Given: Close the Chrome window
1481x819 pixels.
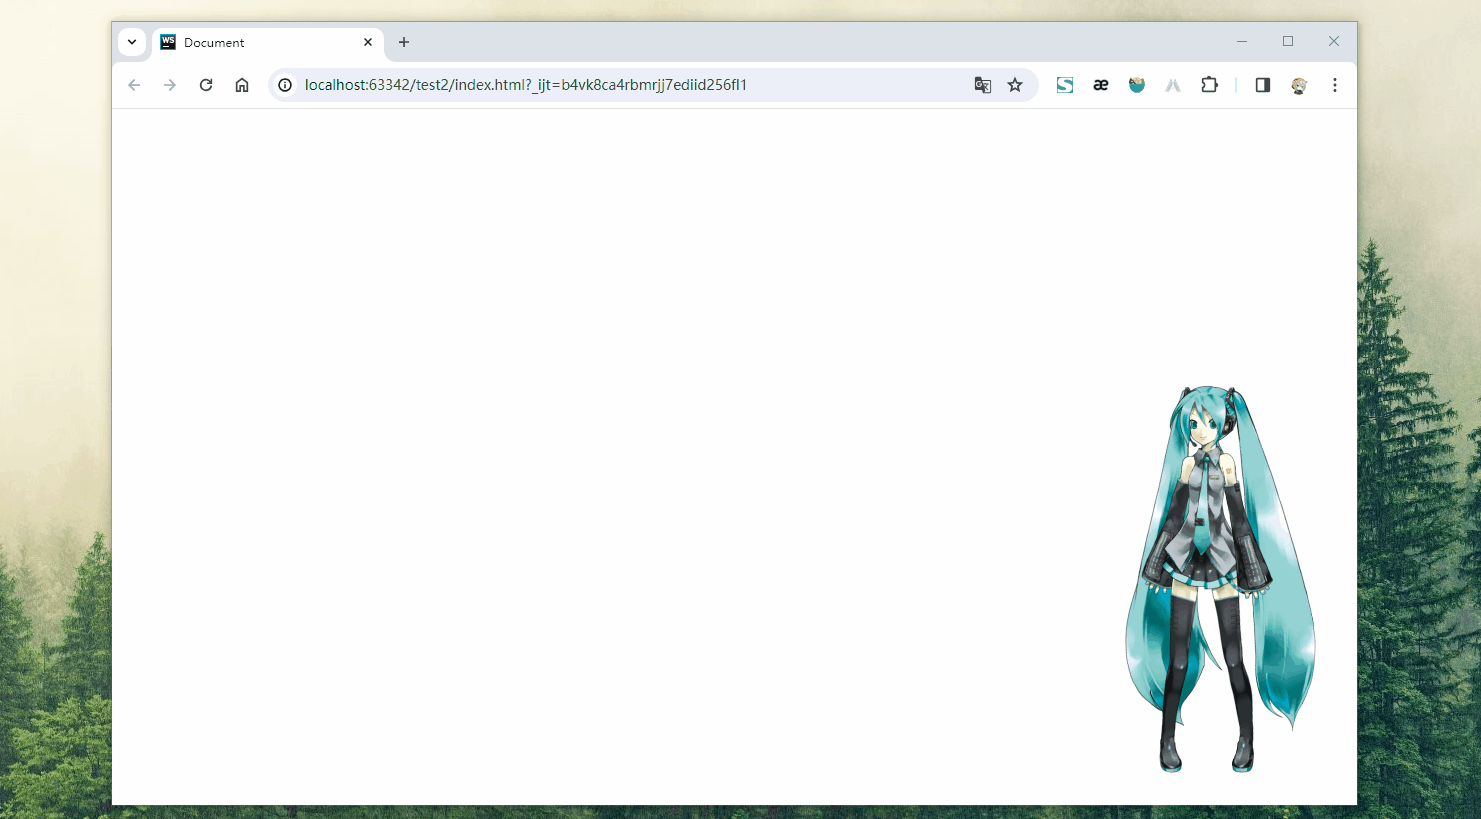Looking at the screenshot, I should [x=1334, y=41].
